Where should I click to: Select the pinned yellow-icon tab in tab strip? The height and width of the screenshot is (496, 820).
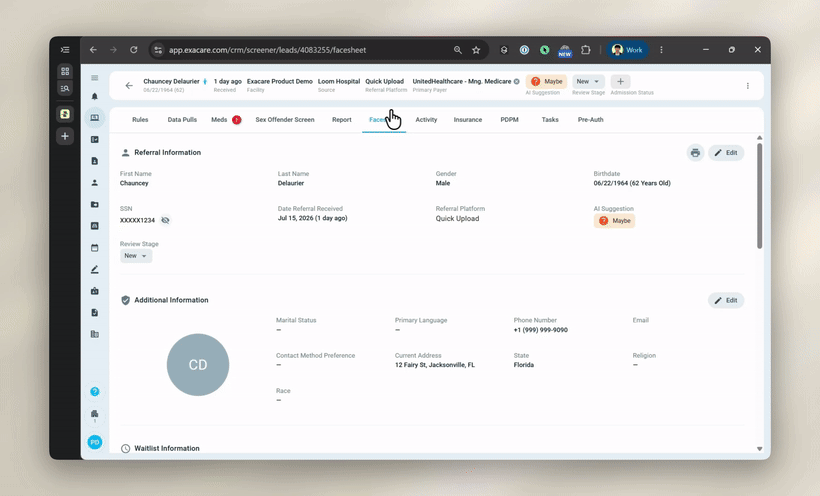(65, 114)
